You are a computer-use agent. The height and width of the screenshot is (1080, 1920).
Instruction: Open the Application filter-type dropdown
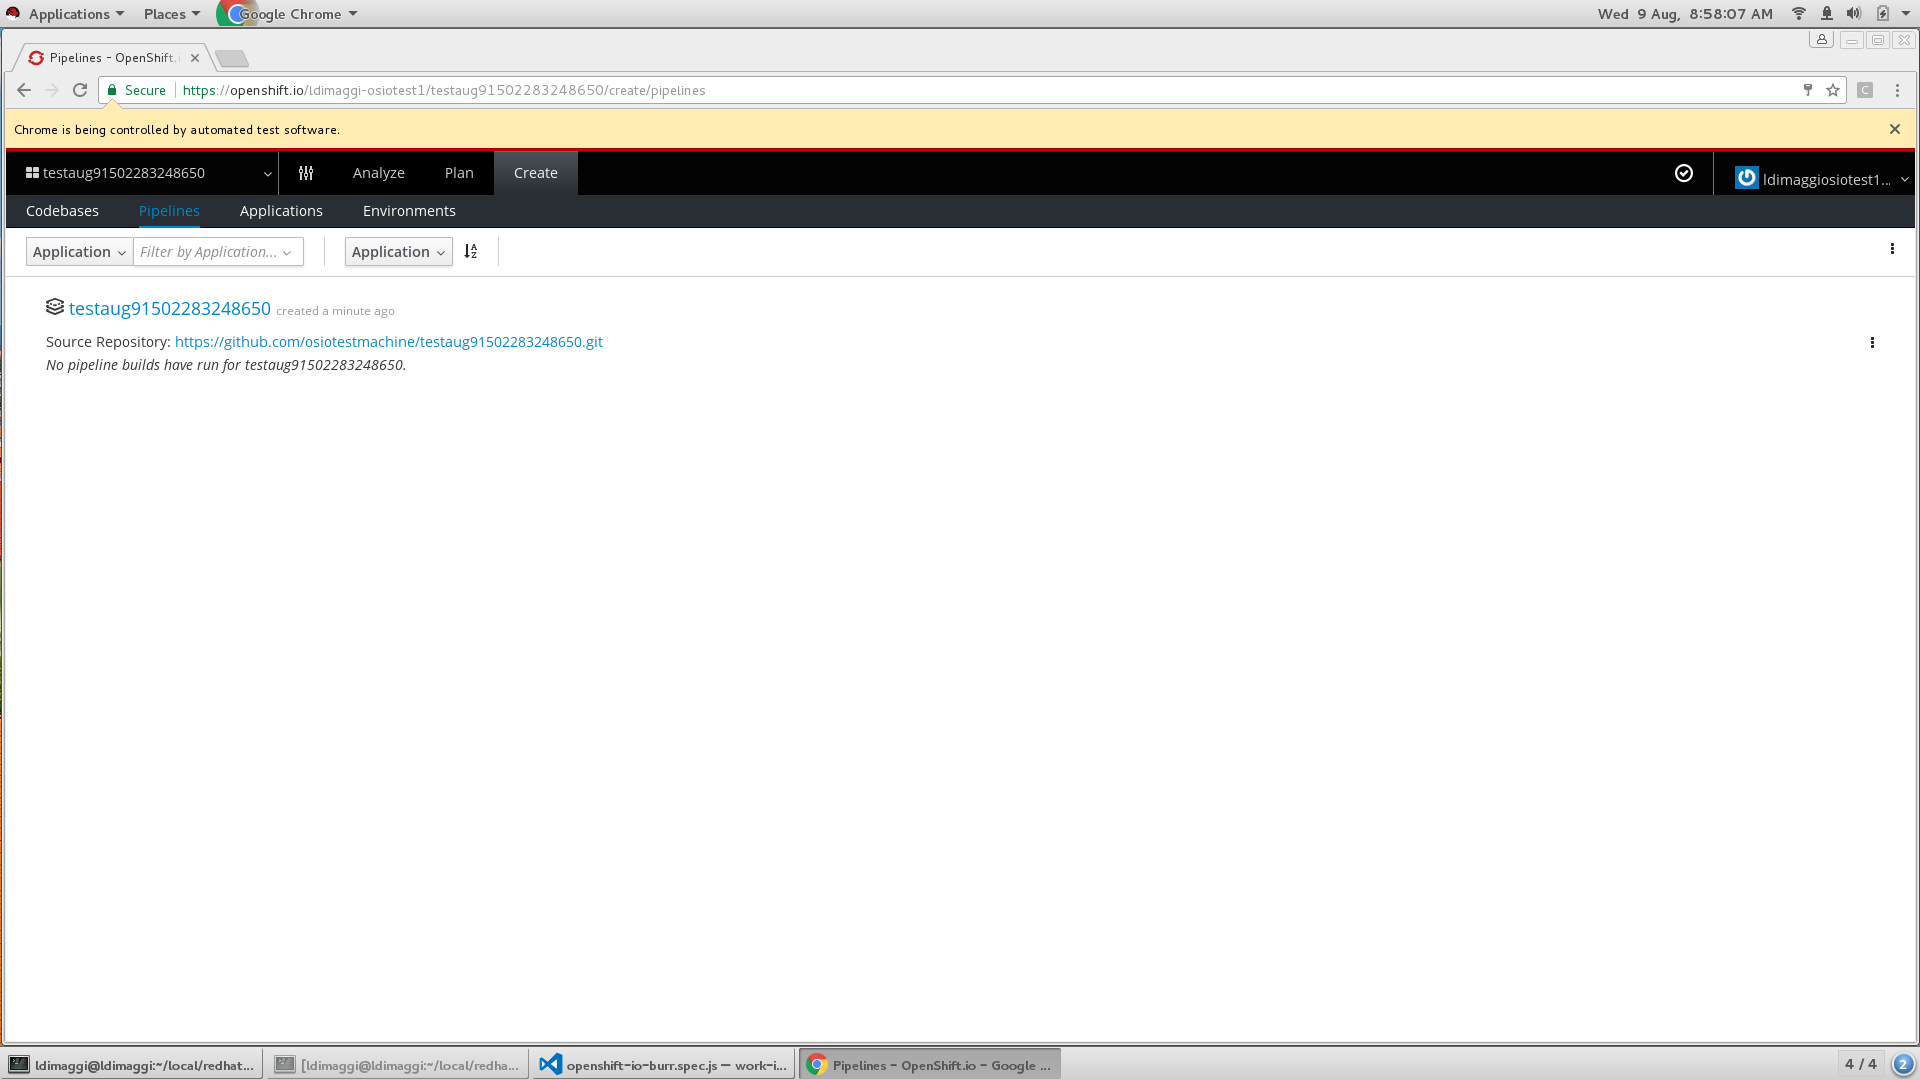click(79, 251)
